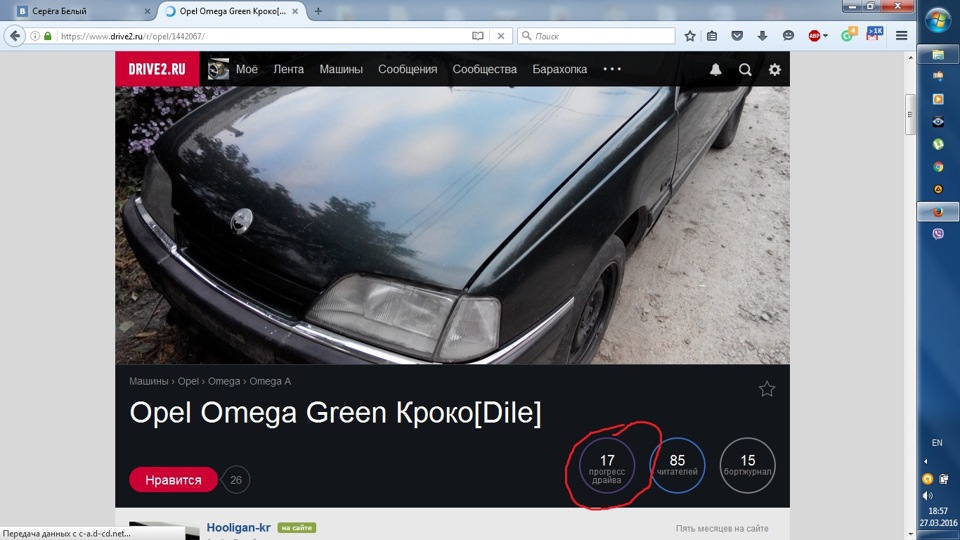Show hidden tray icons arrow
This screenshot has height=540, width=960.
click(x=926, y=461)
